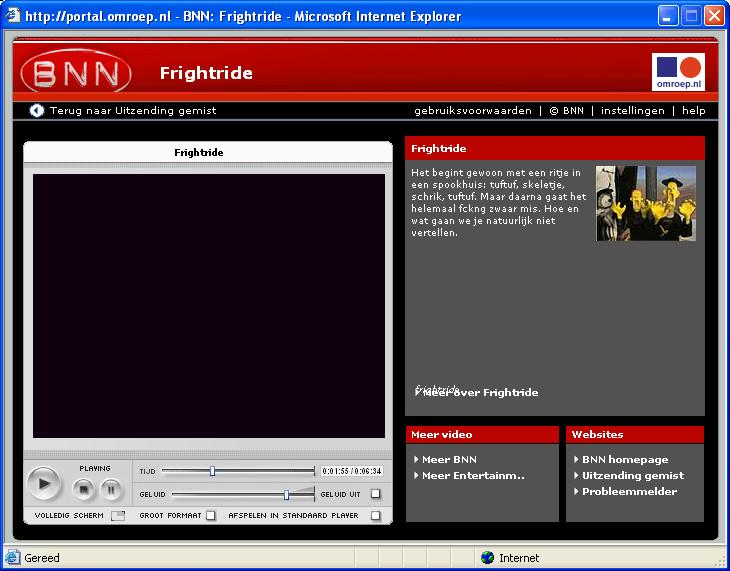Pause the Frightride video
The height and width of the screenshot is (571, 730).
[x=111, y=489]
